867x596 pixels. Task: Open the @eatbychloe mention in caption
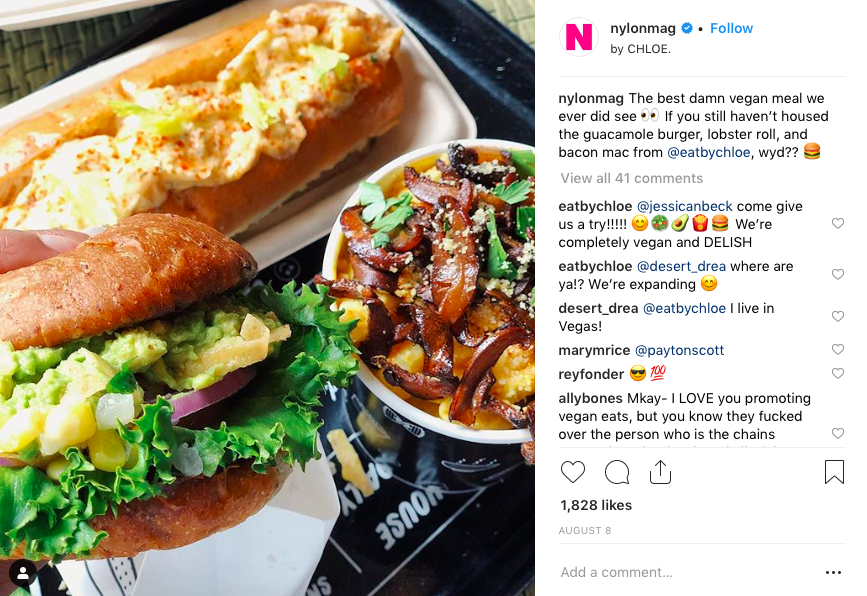[x=709, y=153]
